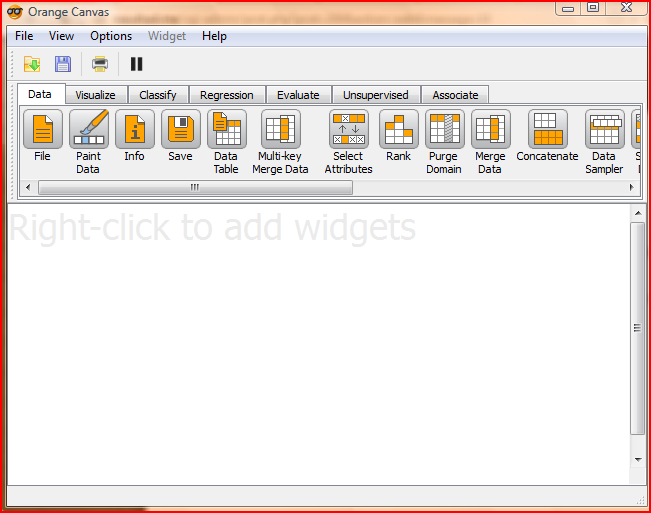Image resolution: width=651 pixels, height=513 pixels.
Task: Click the canvas scrollbar's down arrow
Action: click(x=637, y=459)
